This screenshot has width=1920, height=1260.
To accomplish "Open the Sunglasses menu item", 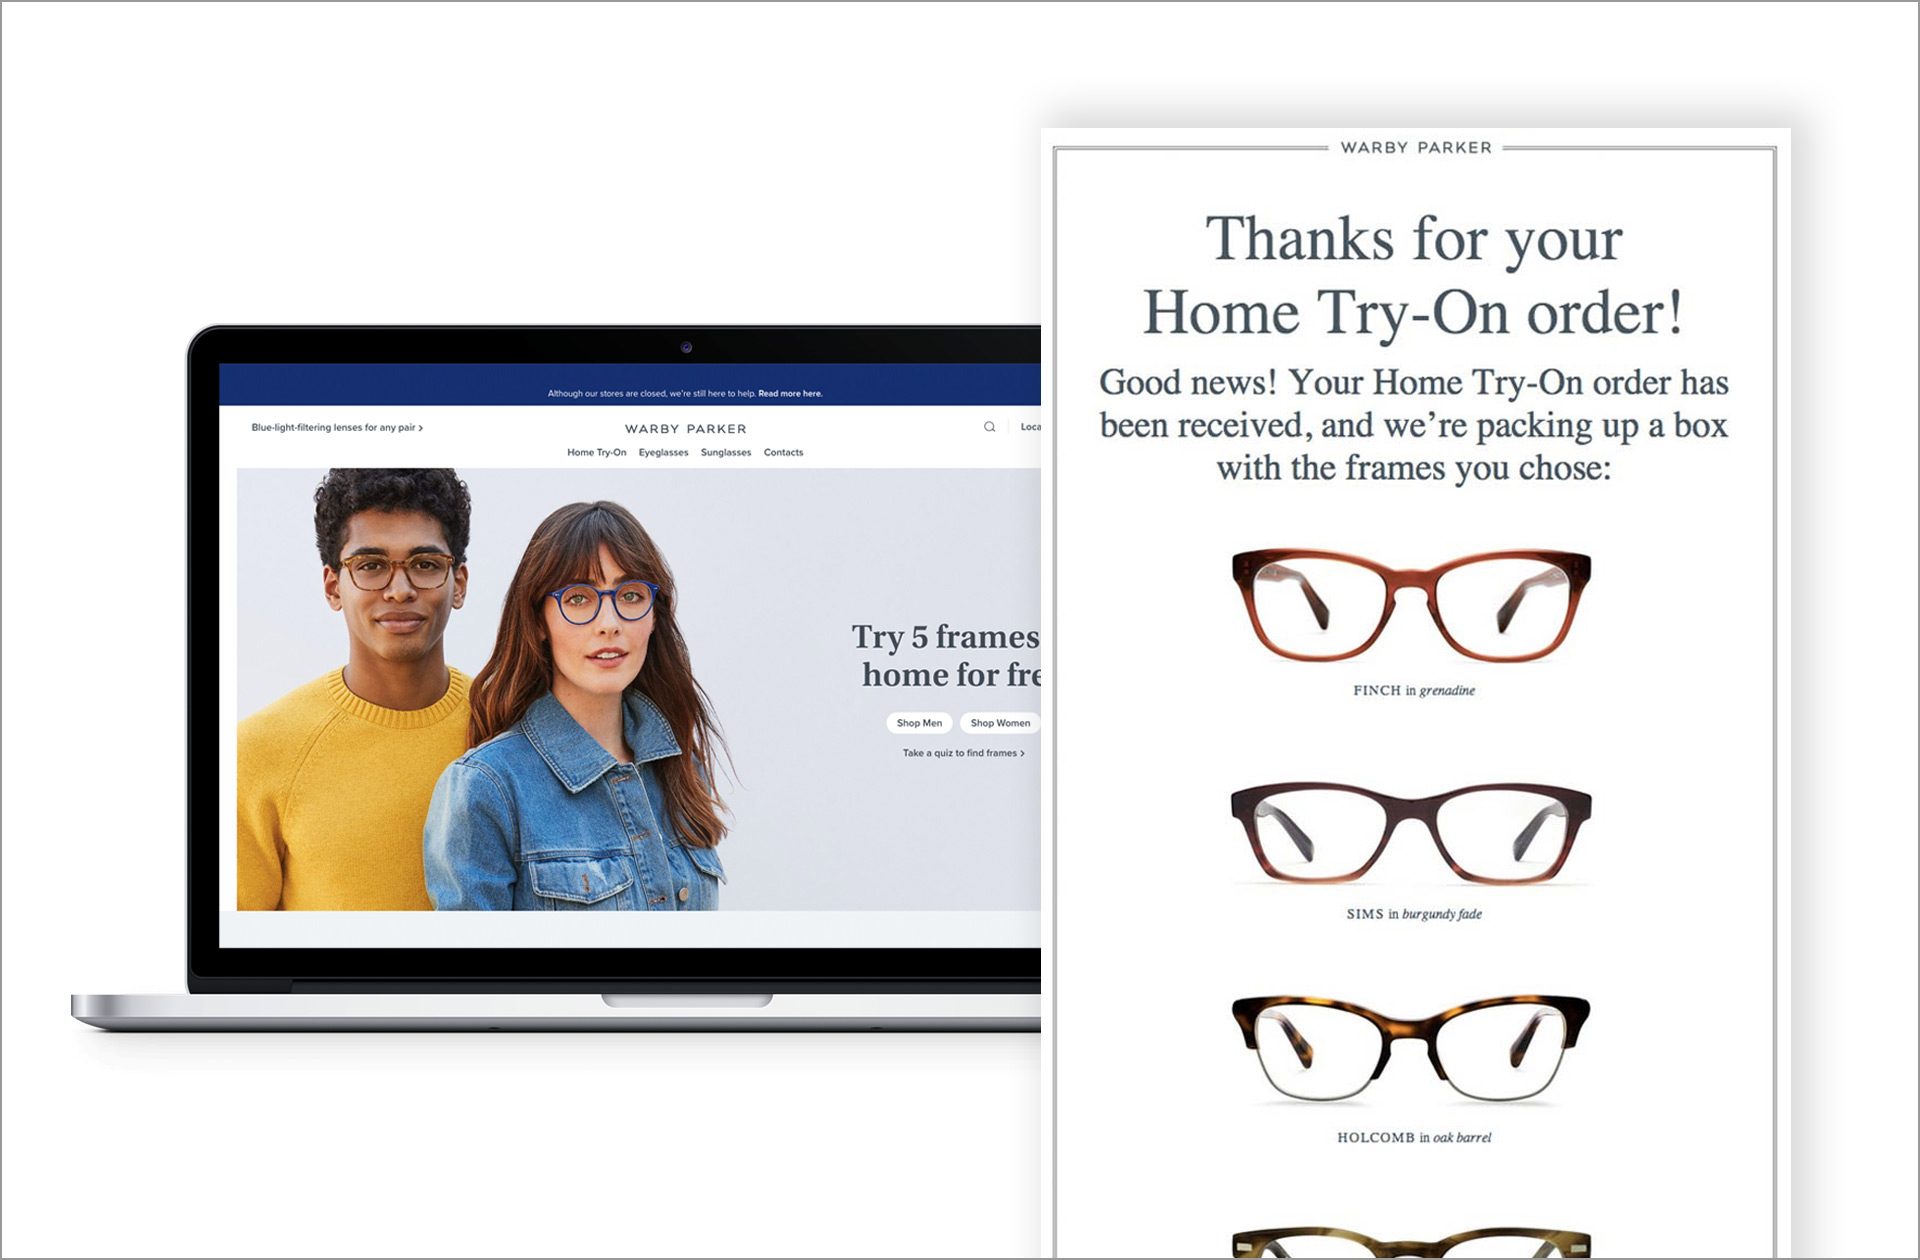I will click(x=726, y=453).
